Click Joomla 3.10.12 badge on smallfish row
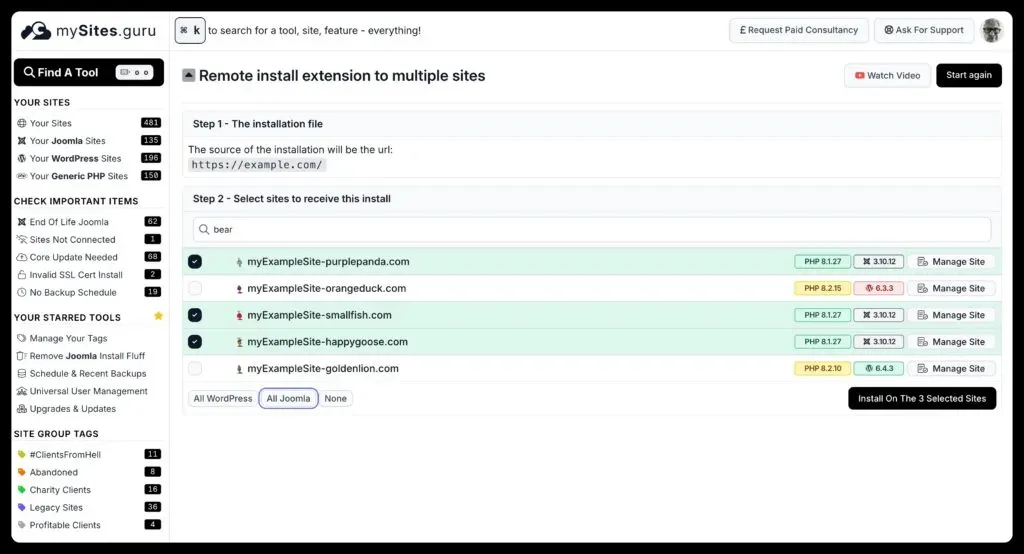 pos(878,315)
